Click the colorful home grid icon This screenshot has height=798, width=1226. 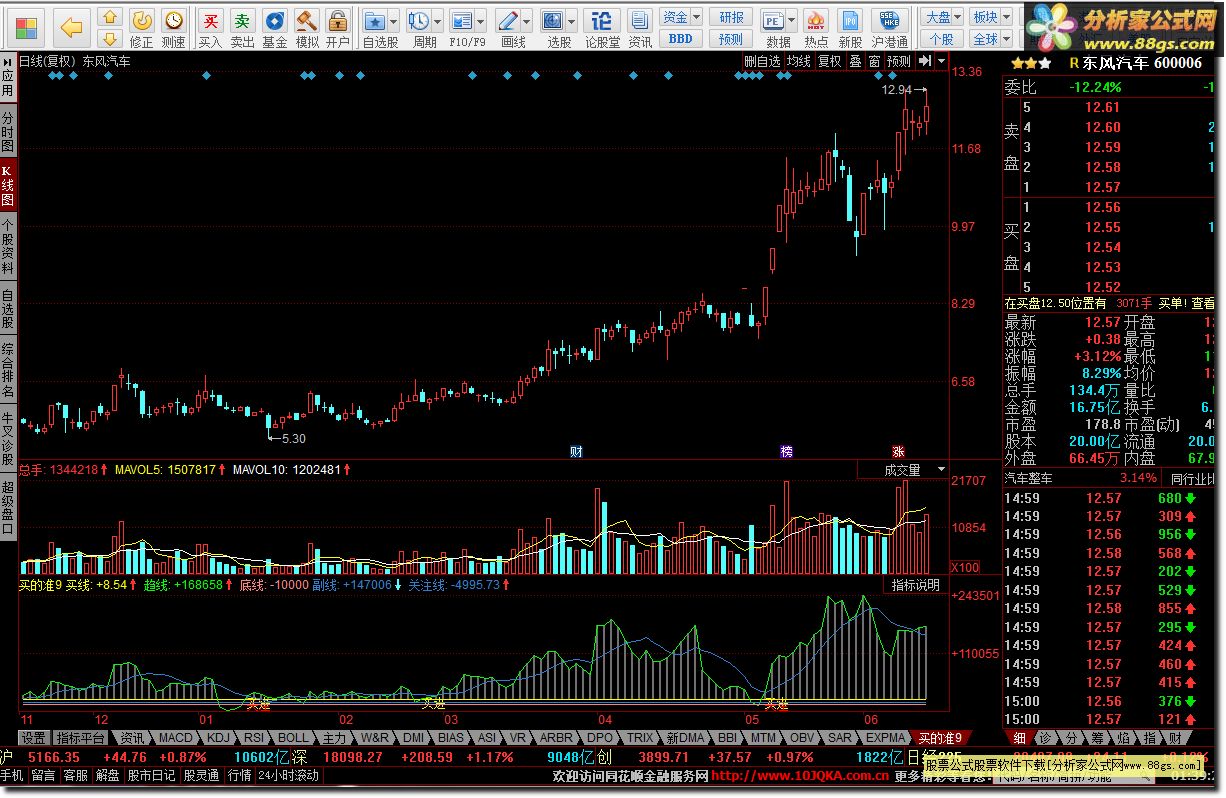point(27,27)
